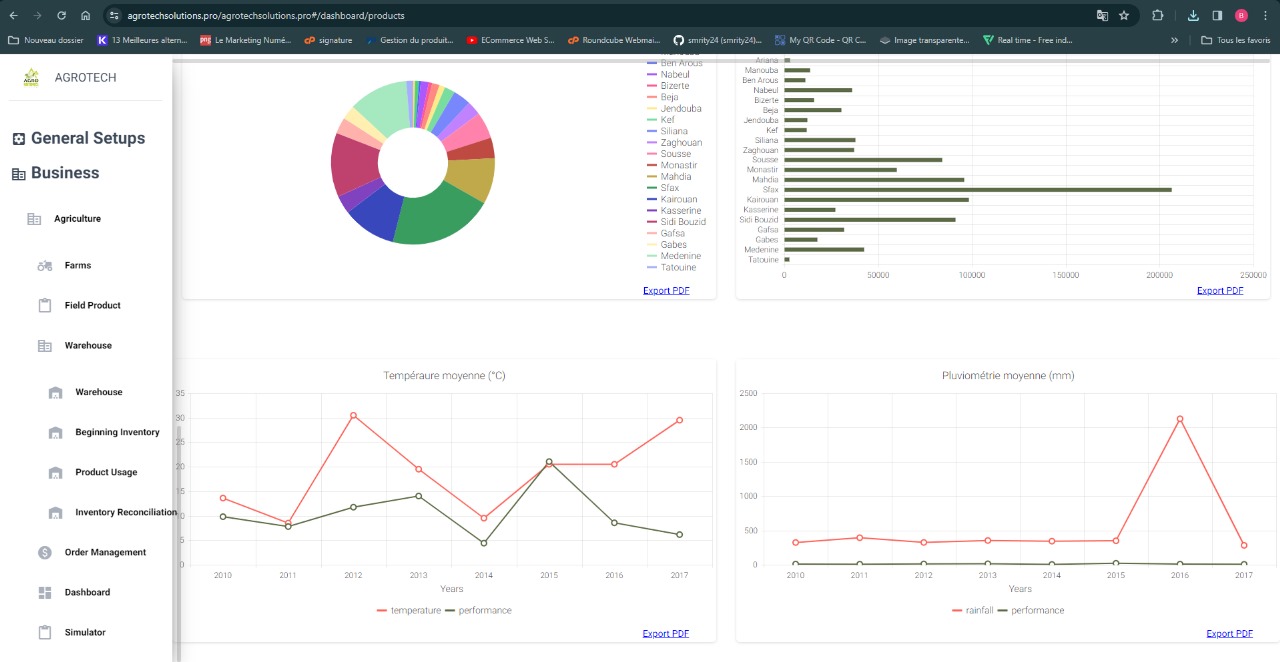This screenshot has width=1280, height=662.
Task: Click the Simulator clipboard icon
Action: click(45, 633)
